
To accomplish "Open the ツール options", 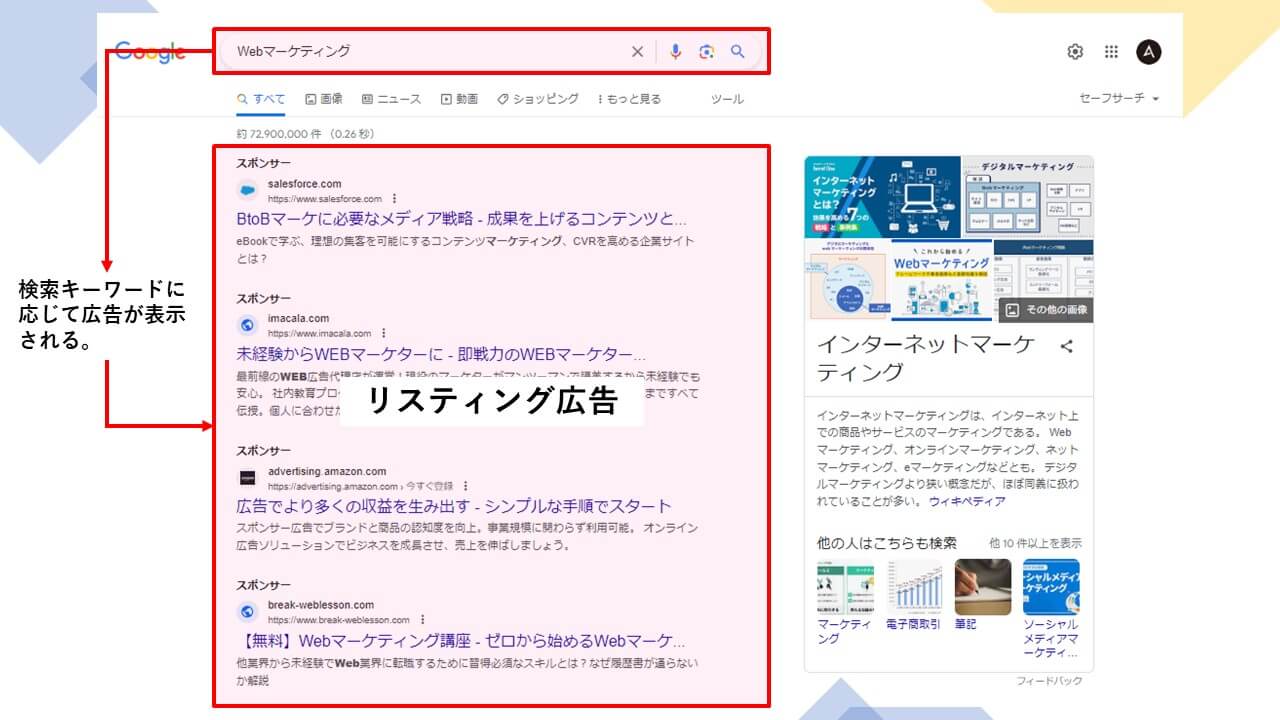I will pyautogui.click(x=727, y=99).
